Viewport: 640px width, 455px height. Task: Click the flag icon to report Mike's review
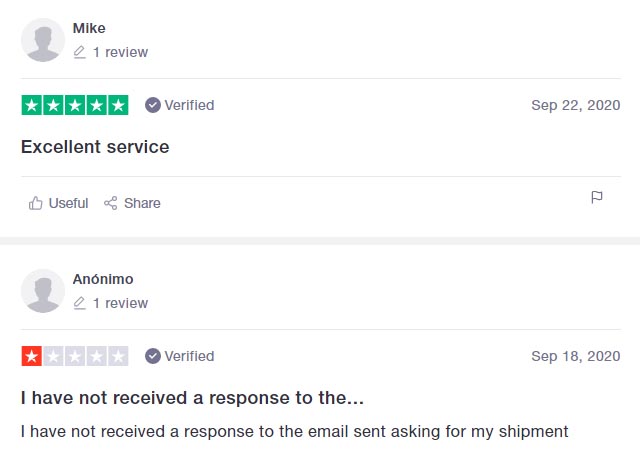pos(597,197)
